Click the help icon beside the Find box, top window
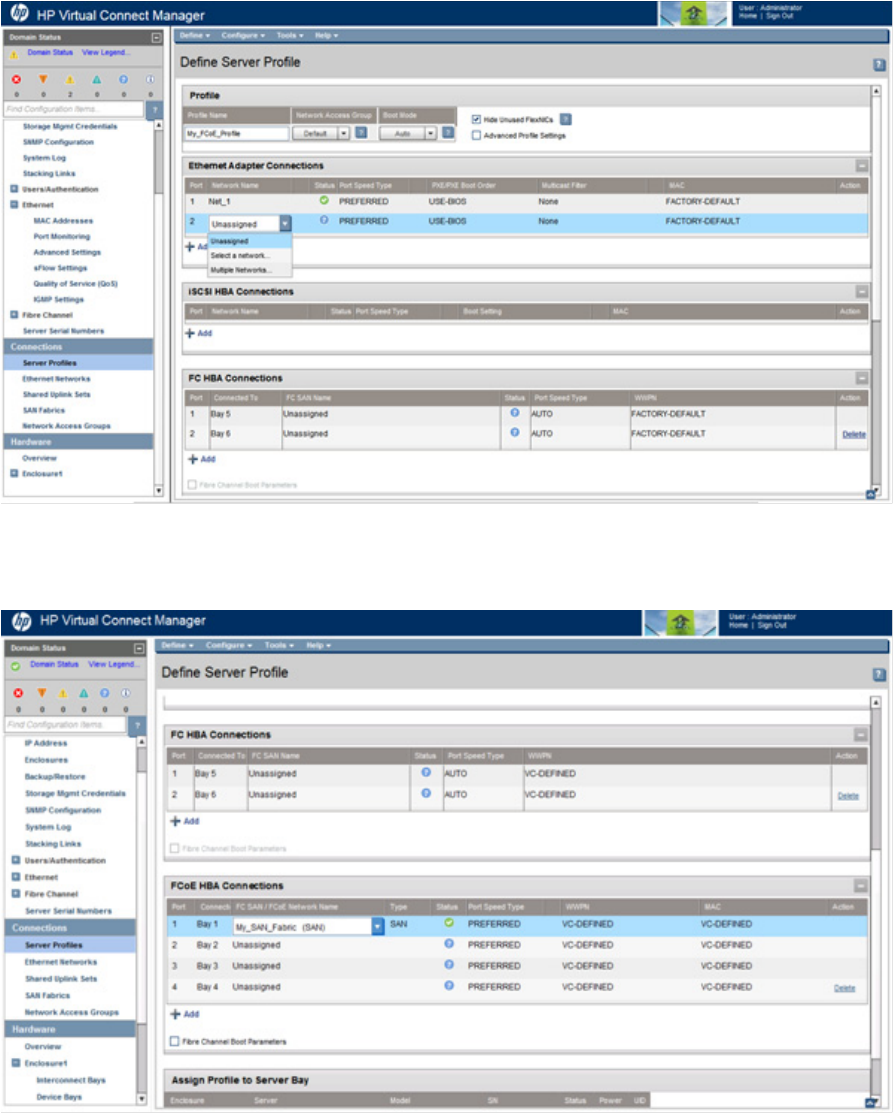Image resolution: width=894 pixels, height=1114 pixels. 154,109
